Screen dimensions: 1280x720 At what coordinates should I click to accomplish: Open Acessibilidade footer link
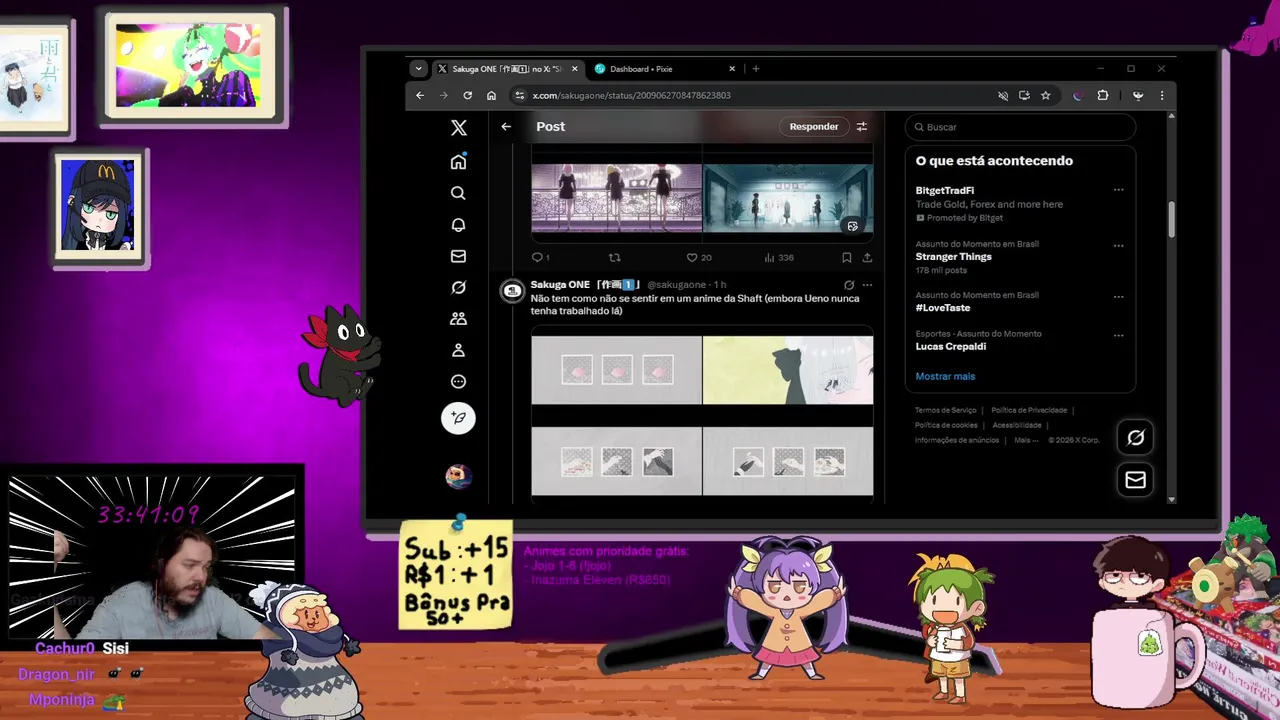[x=1017, y=425]
